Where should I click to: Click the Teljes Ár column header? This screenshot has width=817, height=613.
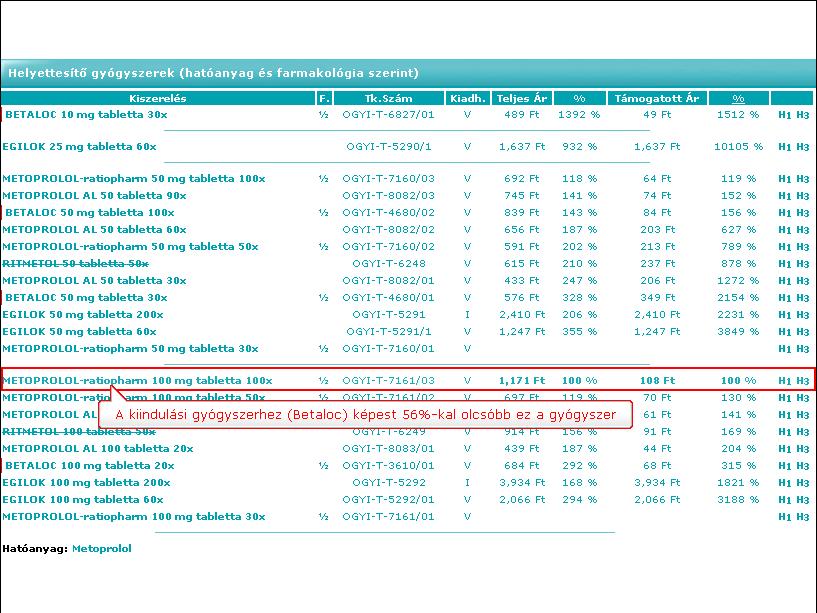tap(522, 98)
